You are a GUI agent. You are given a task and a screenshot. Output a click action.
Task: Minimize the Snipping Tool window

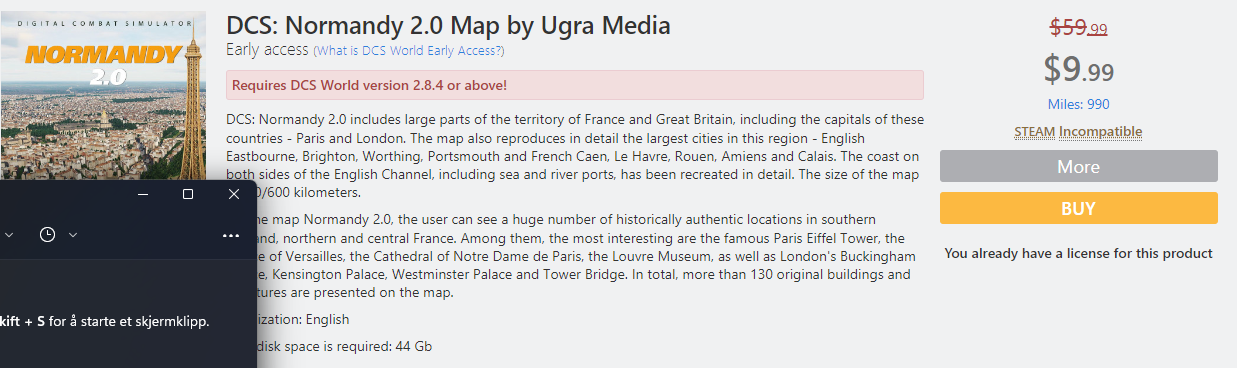(x=143, y=194)
